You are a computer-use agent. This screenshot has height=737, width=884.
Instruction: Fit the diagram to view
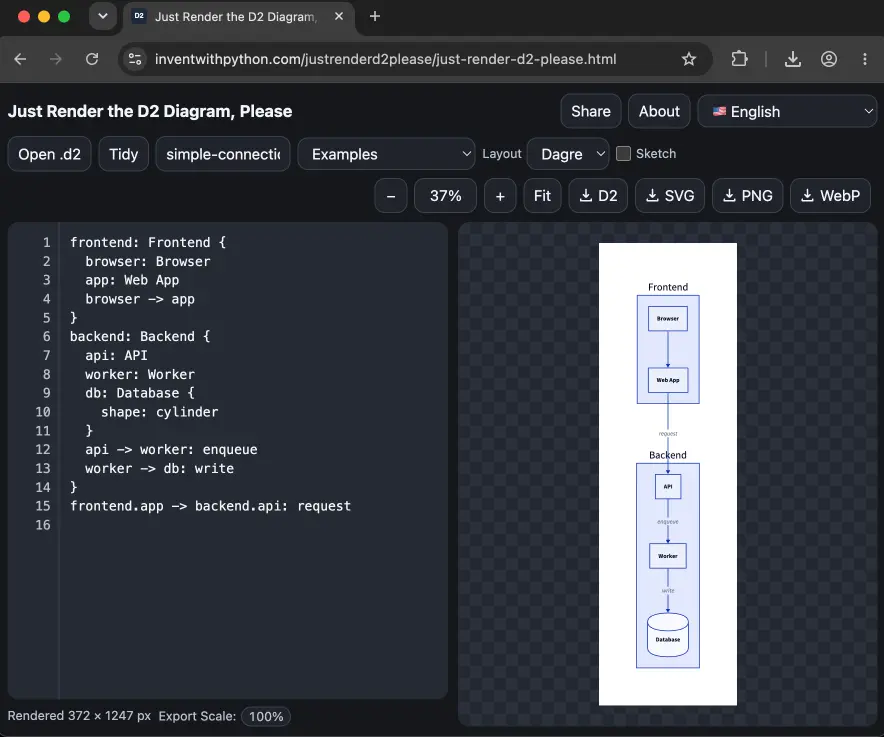coord(542,196)
